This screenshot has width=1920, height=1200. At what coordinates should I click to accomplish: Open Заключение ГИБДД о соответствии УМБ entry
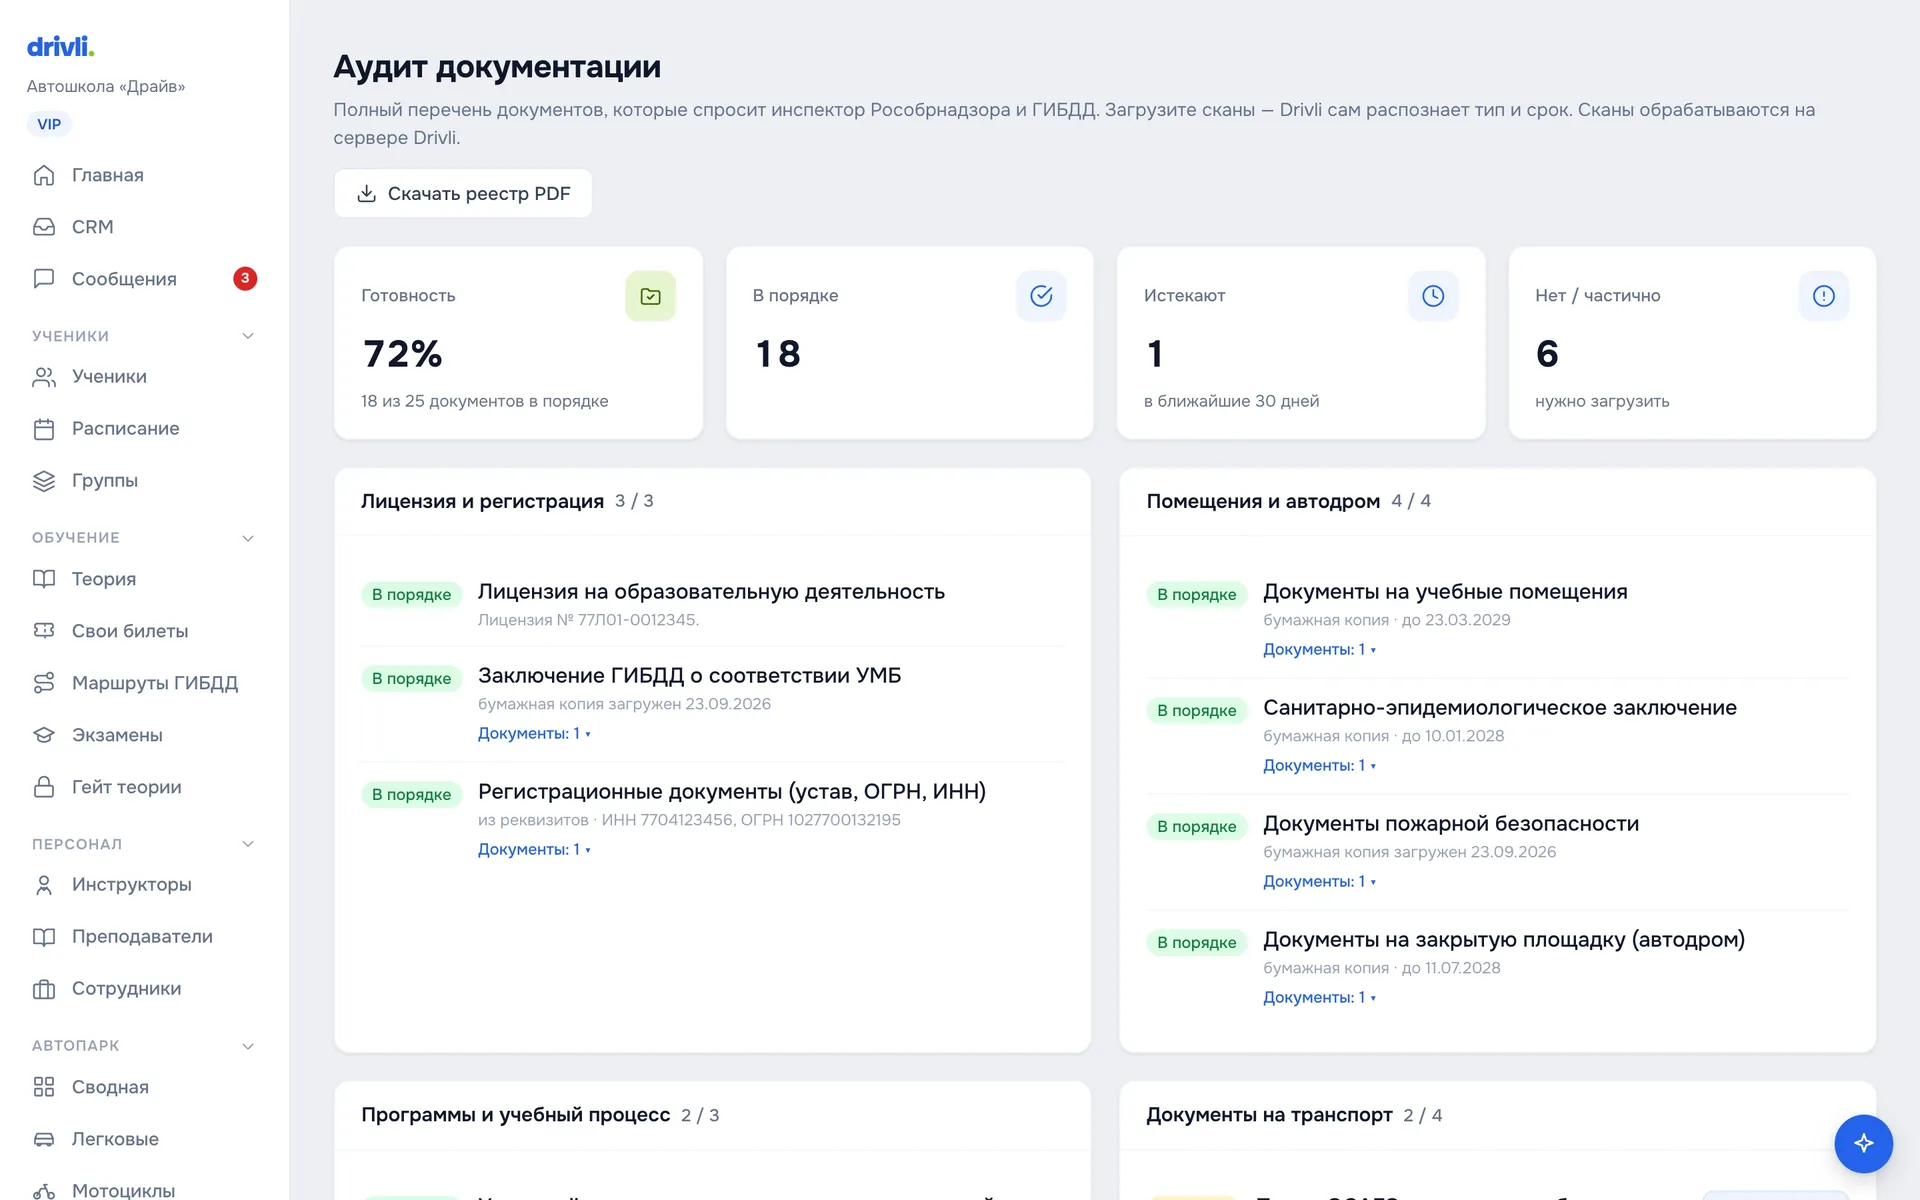tap(689, 675)
